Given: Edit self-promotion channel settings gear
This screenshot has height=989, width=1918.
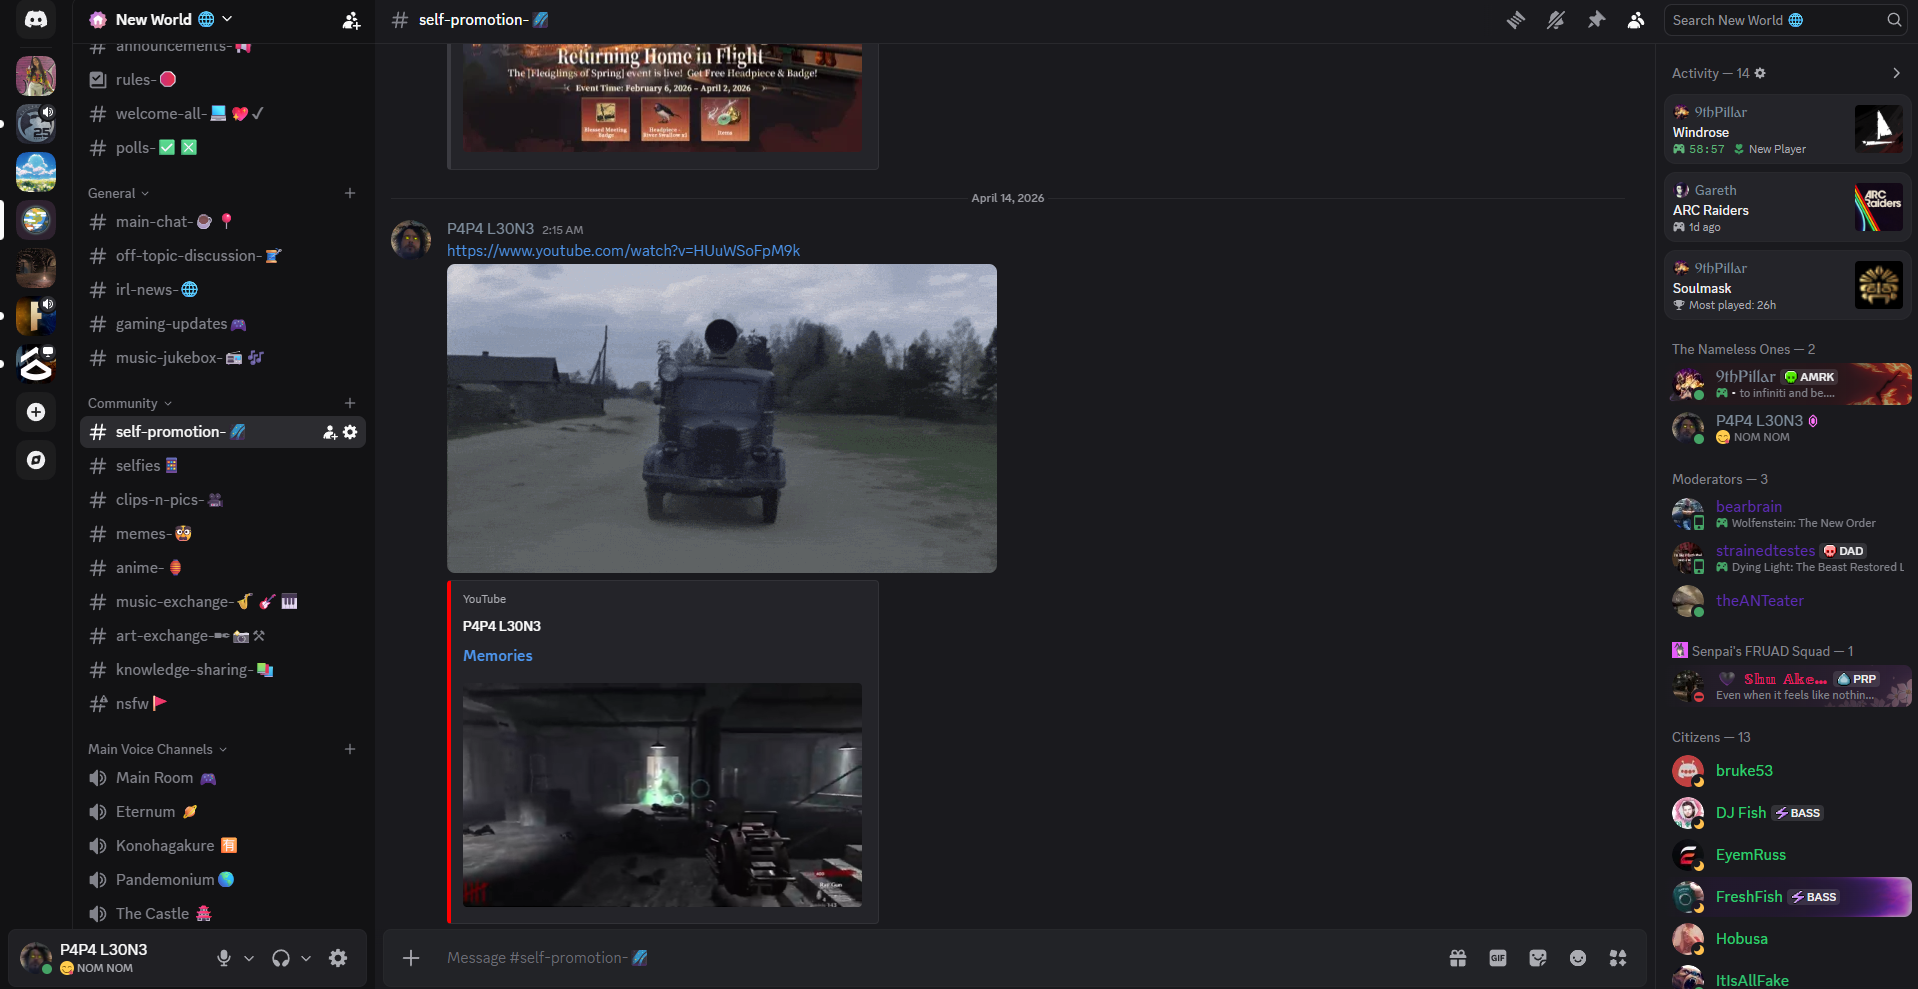Looking at the screenshot, I should coord(350,432).
